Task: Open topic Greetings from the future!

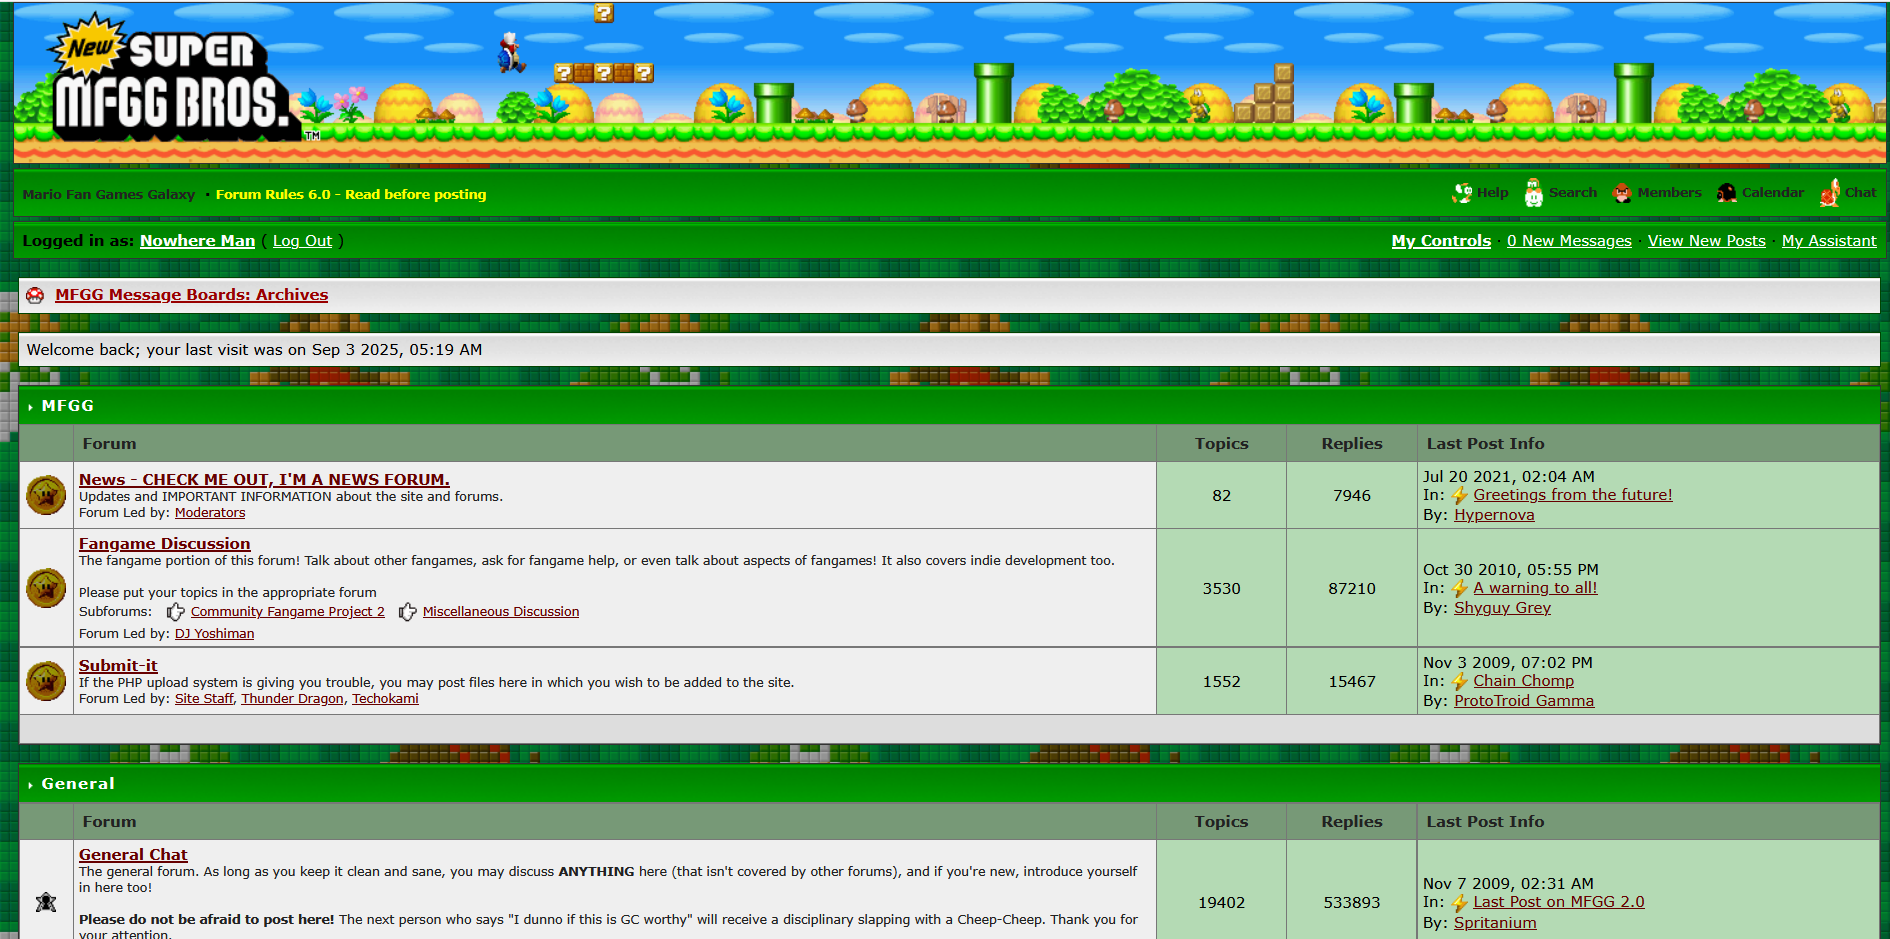Action: (x=1573, y=495)
